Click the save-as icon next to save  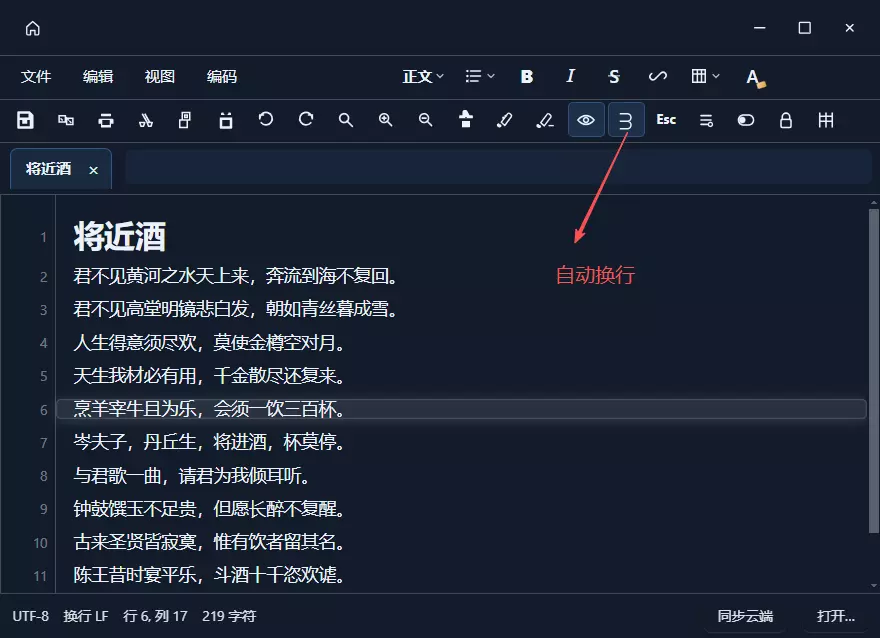[66, 120]
